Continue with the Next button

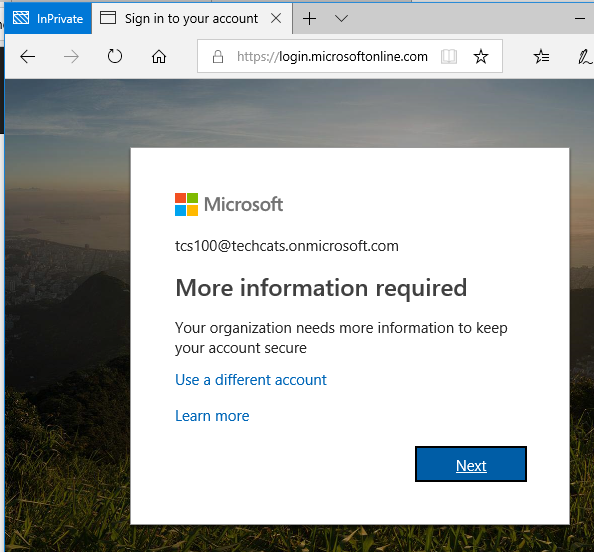pos(471,464)
